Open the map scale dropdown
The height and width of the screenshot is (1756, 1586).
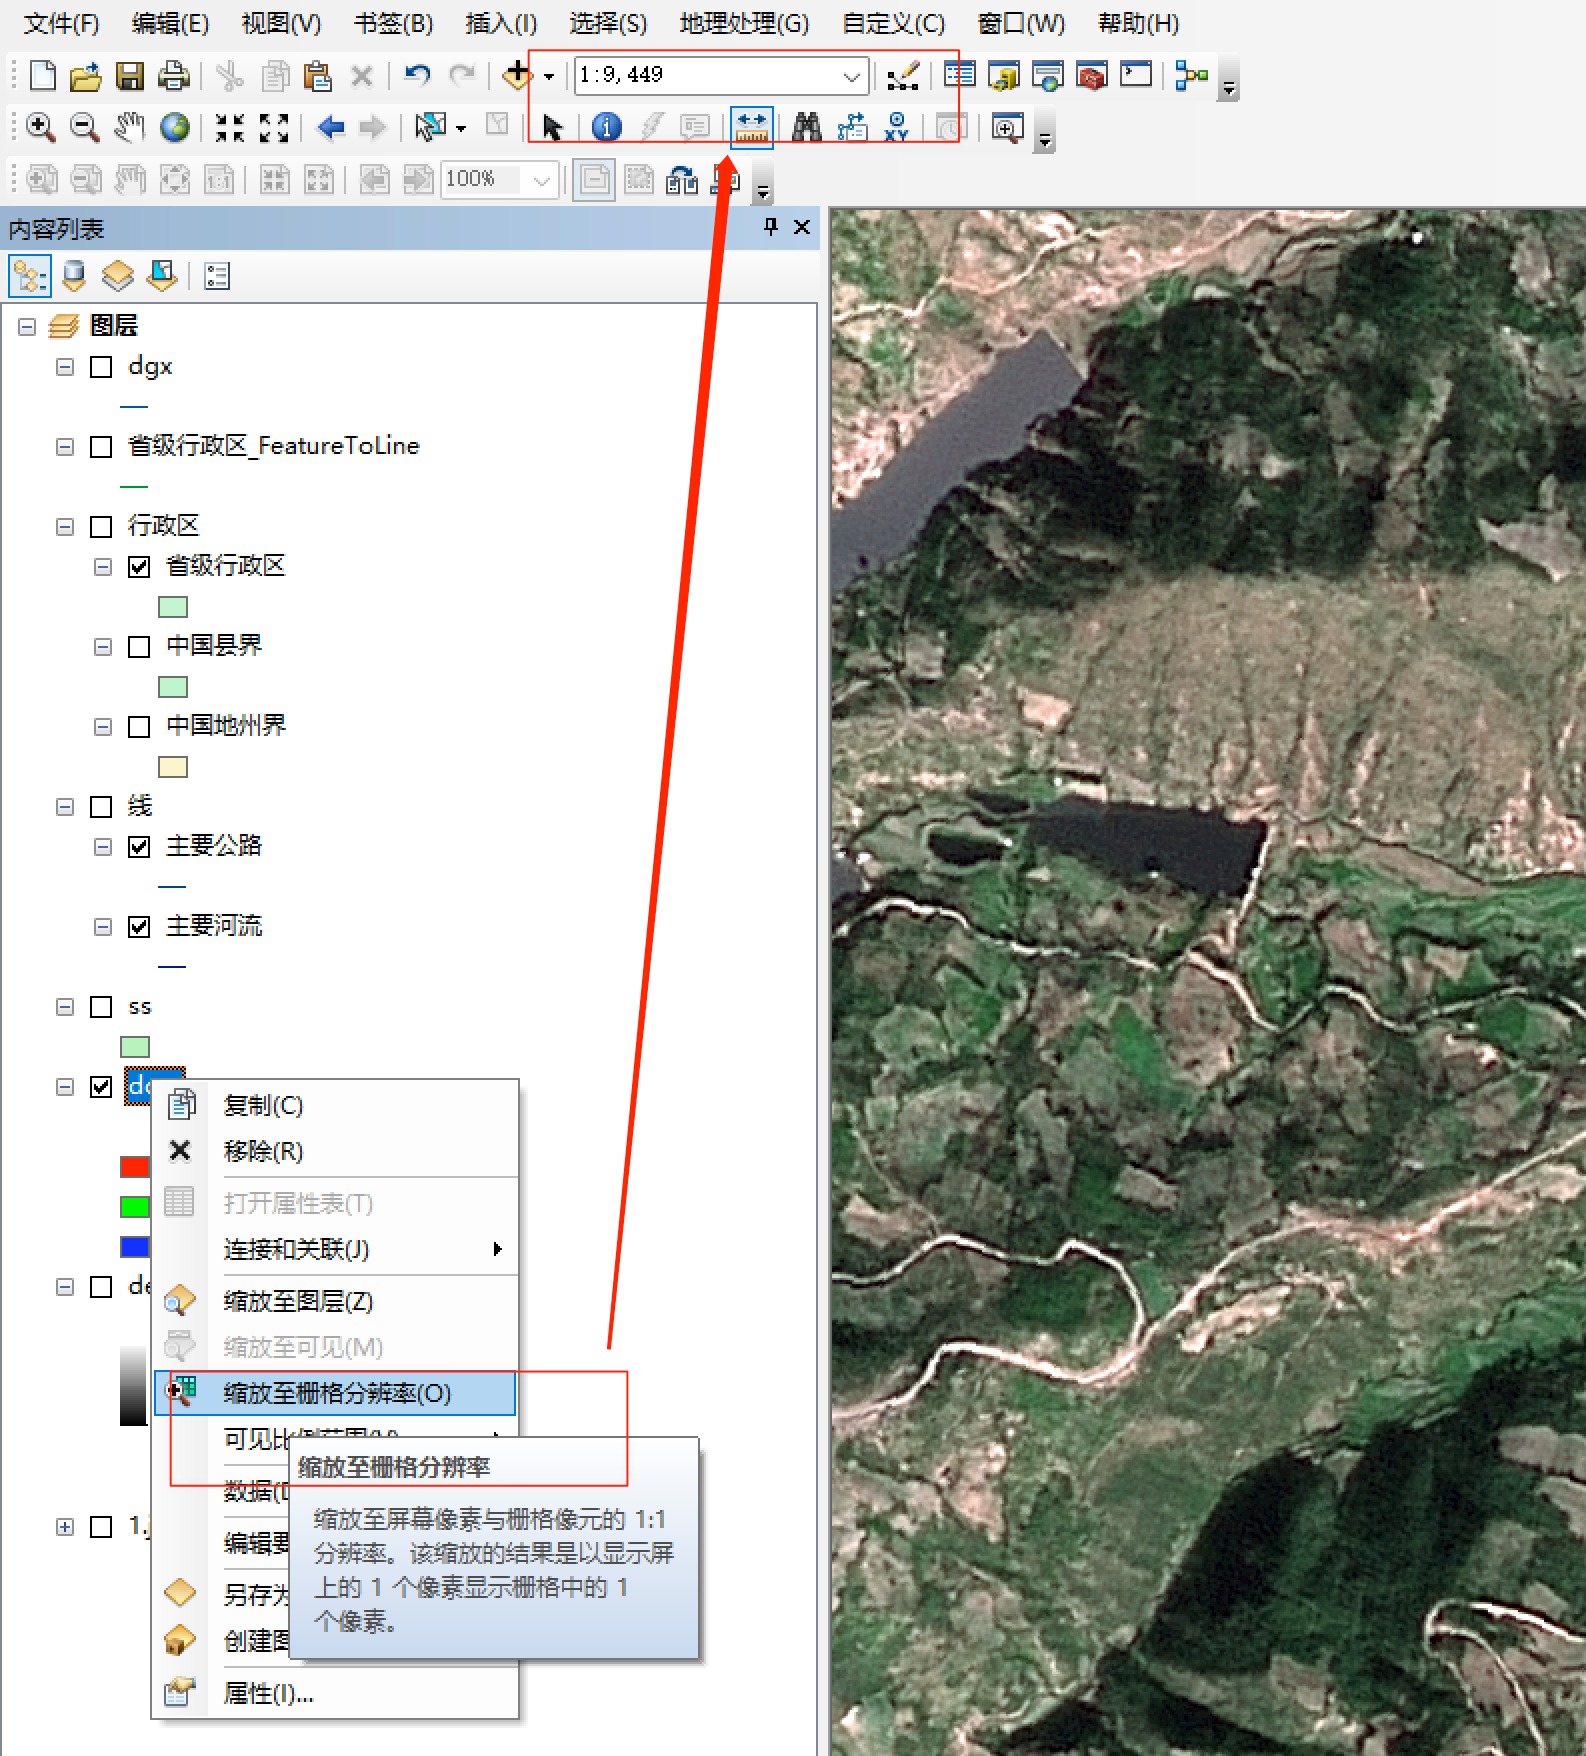pyautogui.click(x=851, y=76)
